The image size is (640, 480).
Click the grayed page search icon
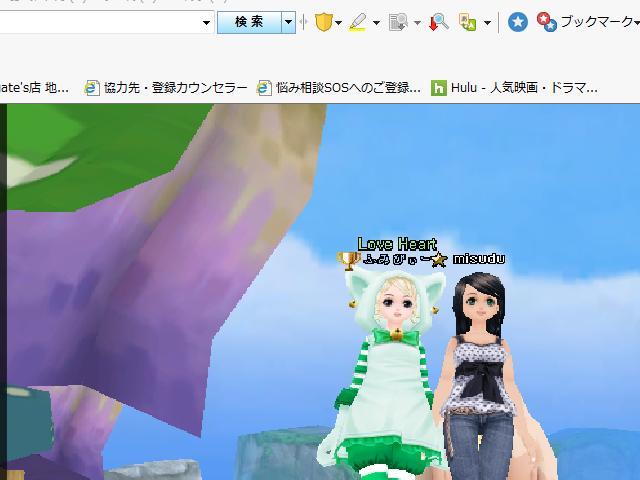click(400, 22)
